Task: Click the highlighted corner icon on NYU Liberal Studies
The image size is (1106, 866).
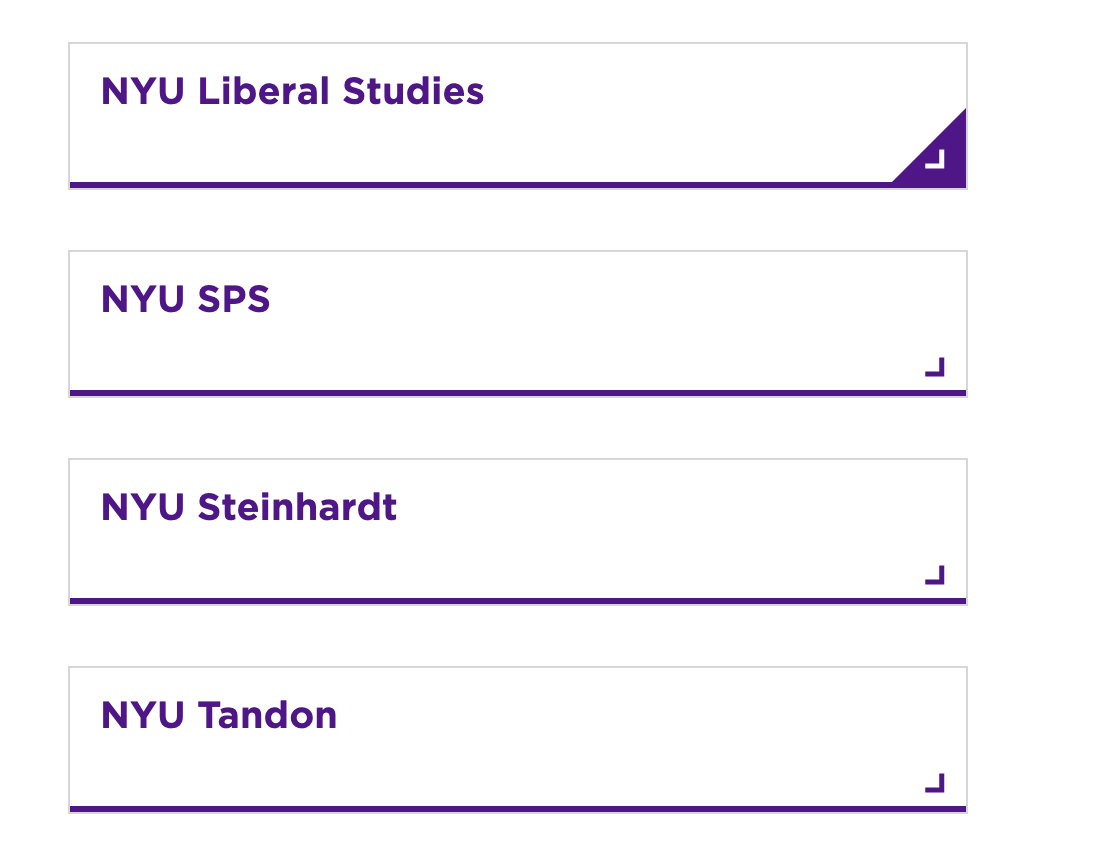Action: [936, 159]
